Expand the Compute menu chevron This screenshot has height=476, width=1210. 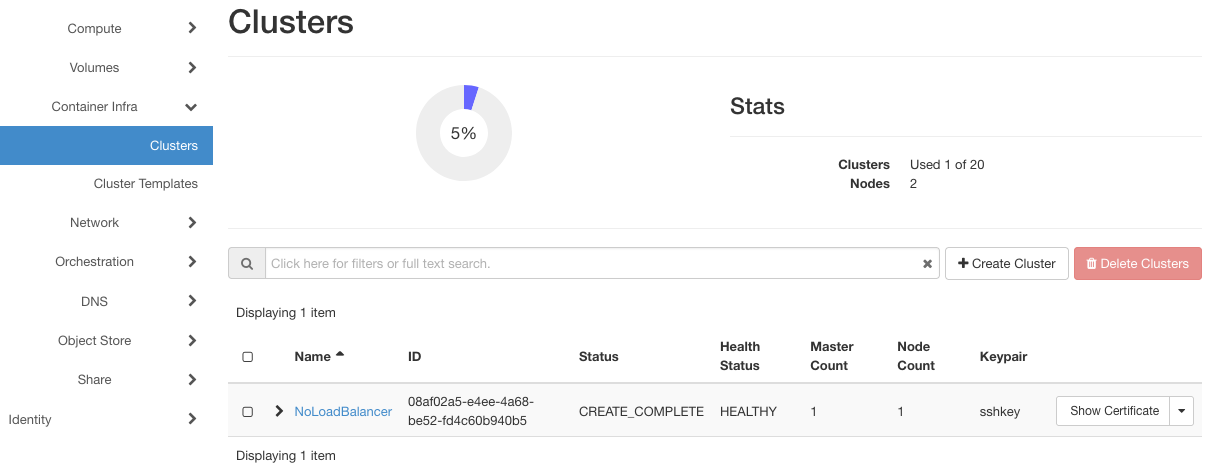click(192, 29)
